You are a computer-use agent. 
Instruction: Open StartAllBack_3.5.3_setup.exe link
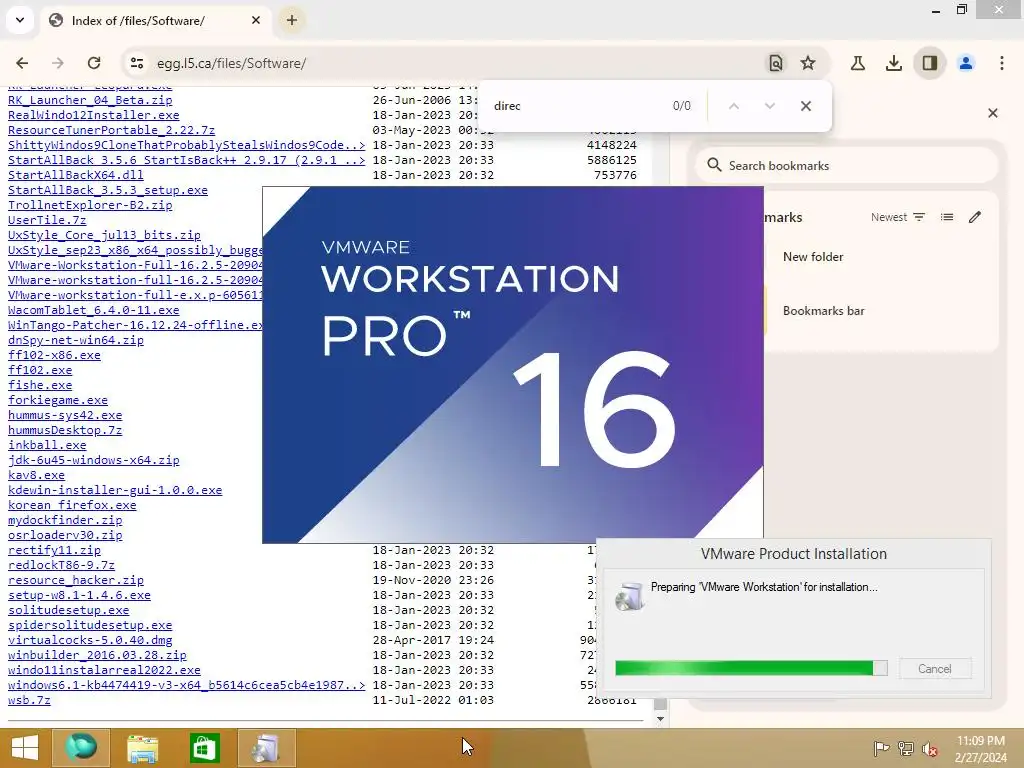point(108,190)
